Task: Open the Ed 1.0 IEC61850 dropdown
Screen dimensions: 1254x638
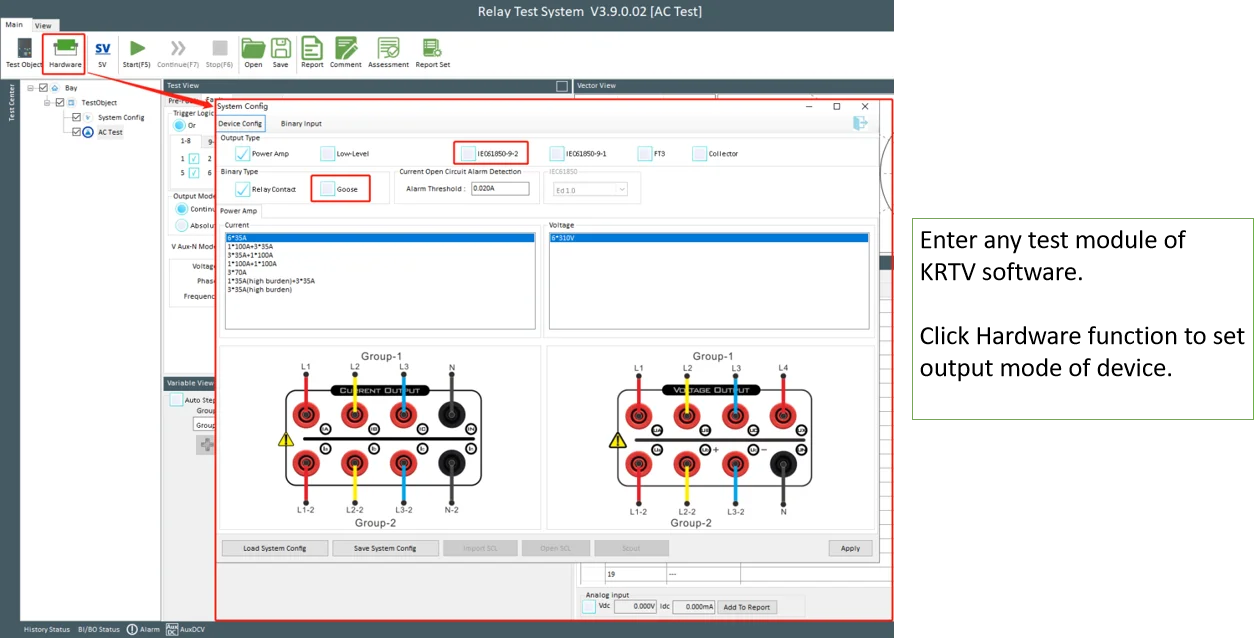Action: tap(589, 189)
